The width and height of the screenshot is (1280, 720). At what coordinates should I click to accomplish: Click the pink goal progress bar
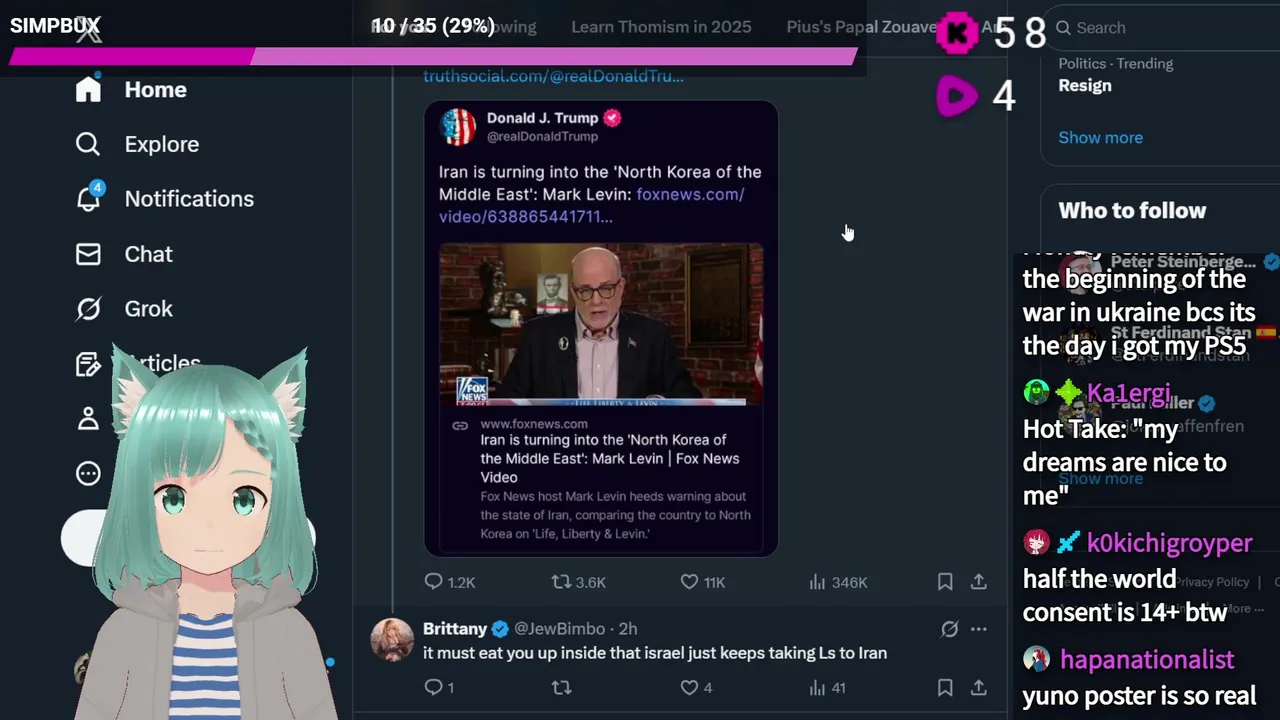[x=433, y=57]
